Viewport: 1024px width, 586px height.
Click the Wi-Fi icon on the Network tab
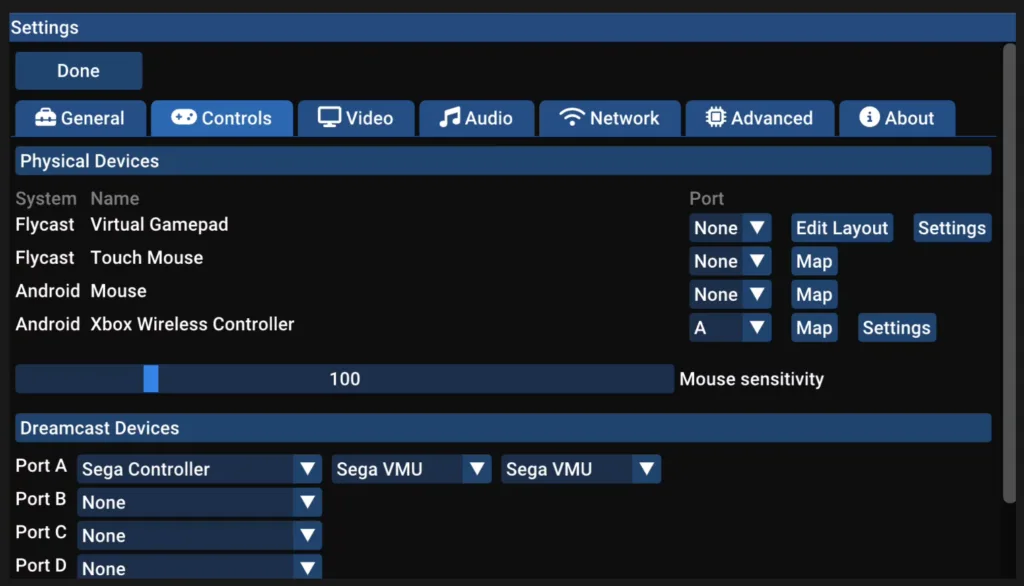click(x=571, y=118)
